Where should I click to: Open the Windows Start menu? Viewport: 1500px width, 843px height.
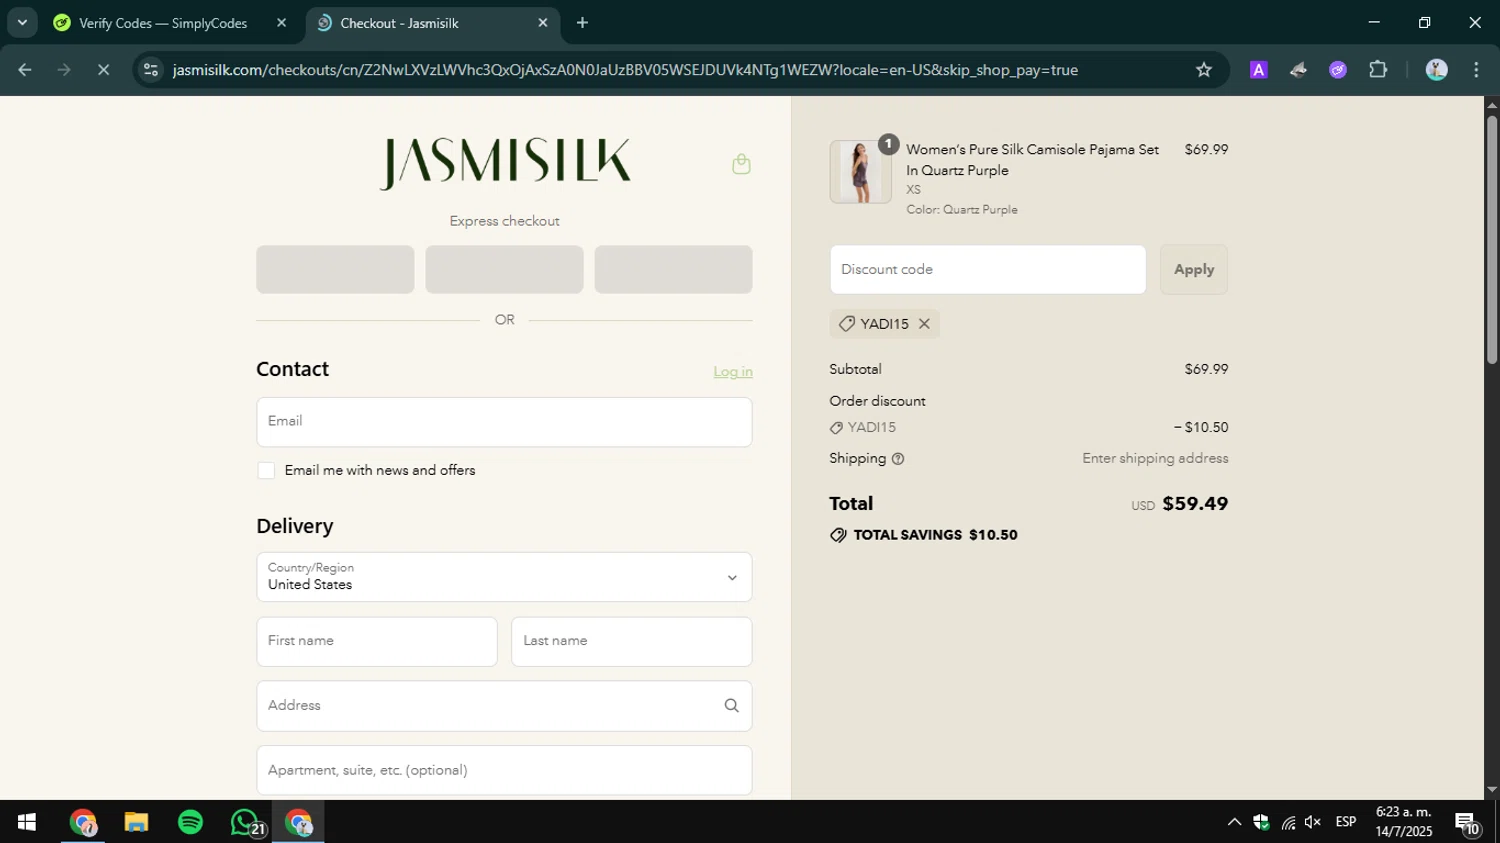pos(27,823)
